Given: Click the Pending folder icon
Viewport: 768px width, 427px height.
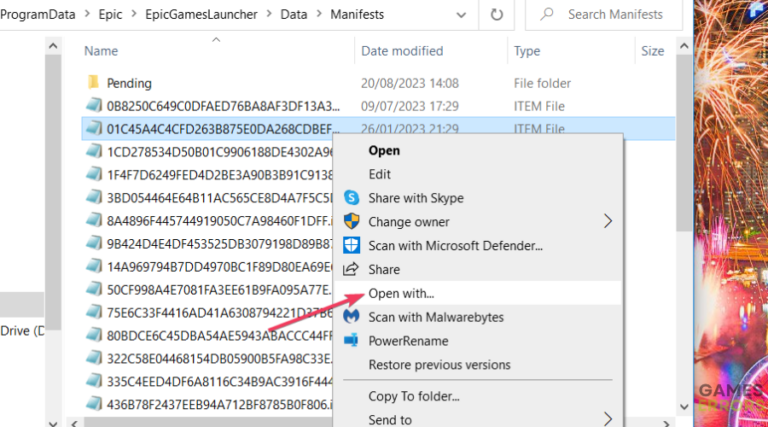Looking at the screenshot, I should (x=93, y=82).
